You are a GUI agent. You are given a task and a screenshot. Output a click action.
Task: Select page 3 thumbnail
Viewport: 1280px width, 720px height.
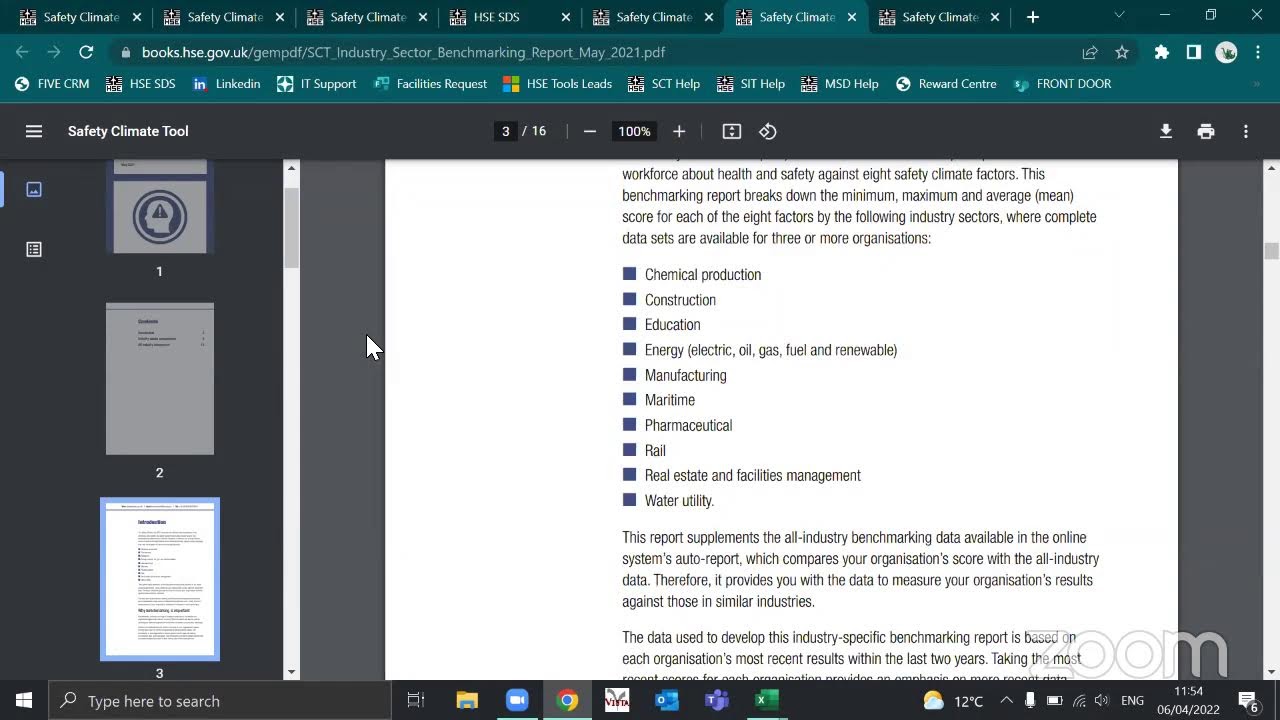160,580
